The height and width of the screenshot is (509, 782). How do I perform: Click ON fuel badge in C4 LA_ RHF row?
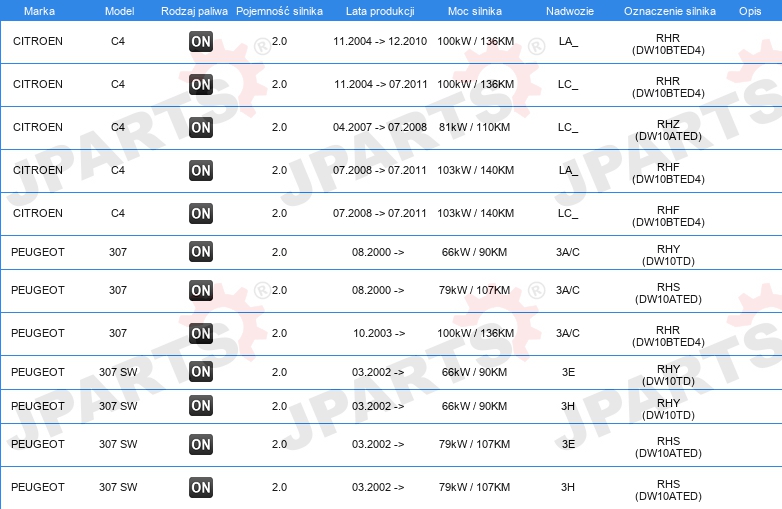(201, 170)
